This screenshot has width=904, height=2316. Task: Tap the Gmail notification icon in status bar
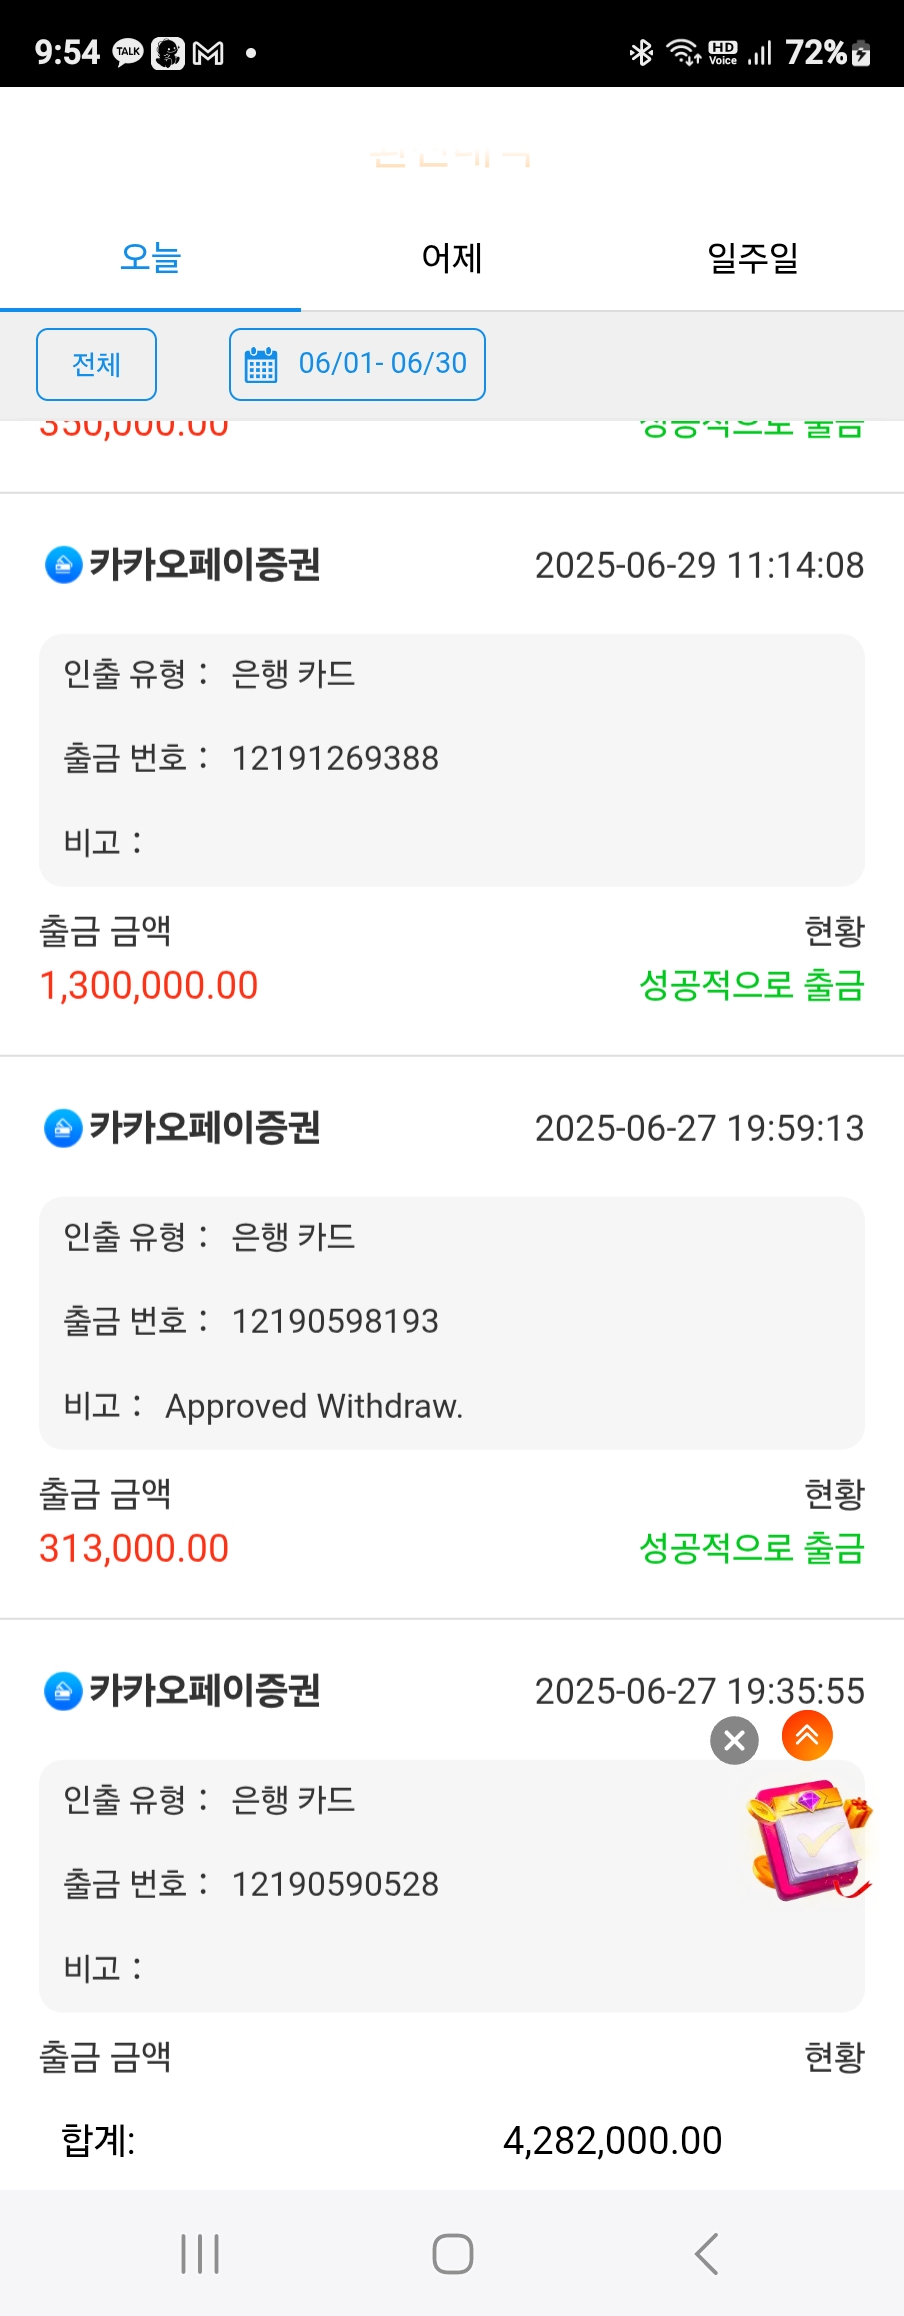tap(208, 53)
